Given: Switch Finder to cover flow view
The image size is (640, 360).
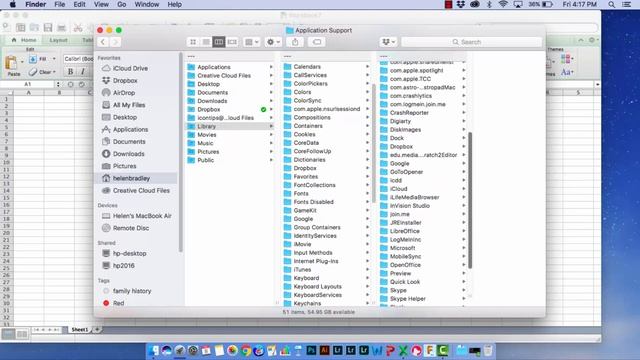Looking at the screenshot, I should (232, 42).
